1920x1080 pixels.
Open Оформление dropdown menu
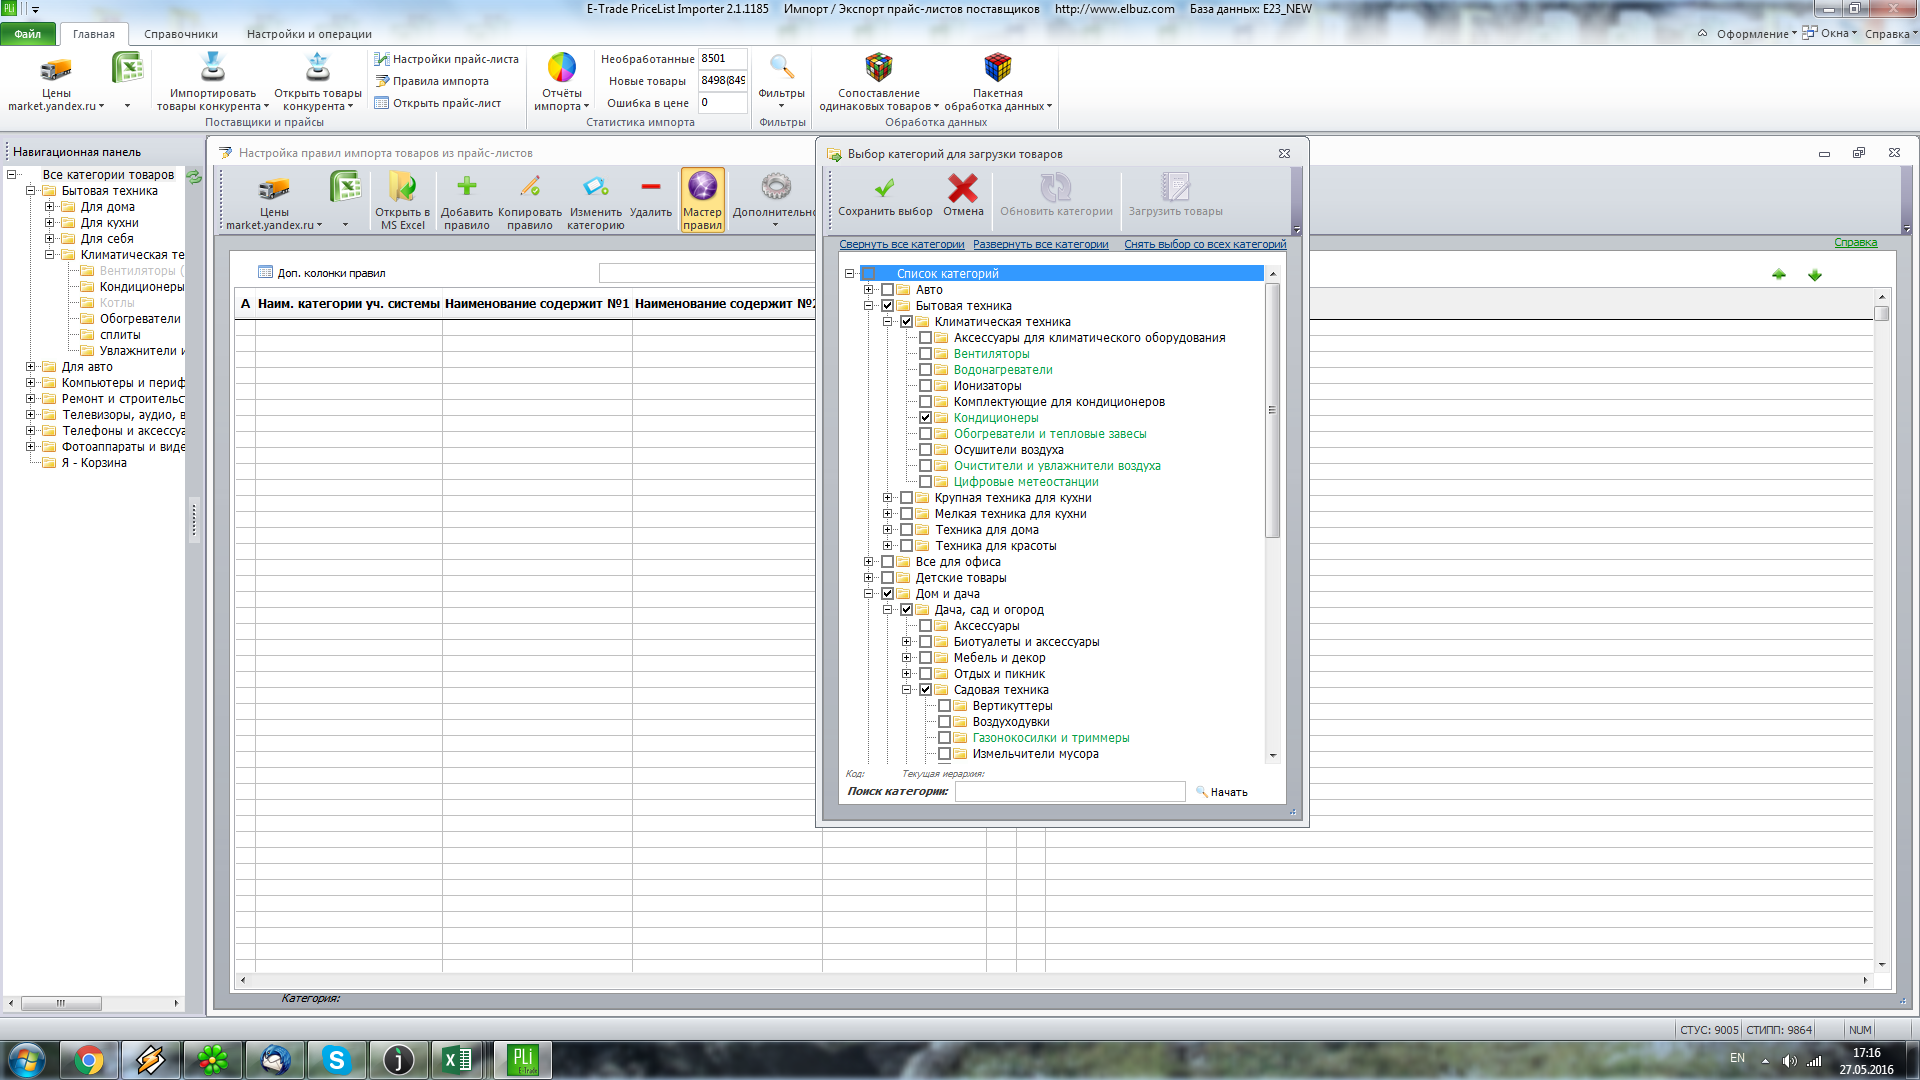(x=1756, y=34)
